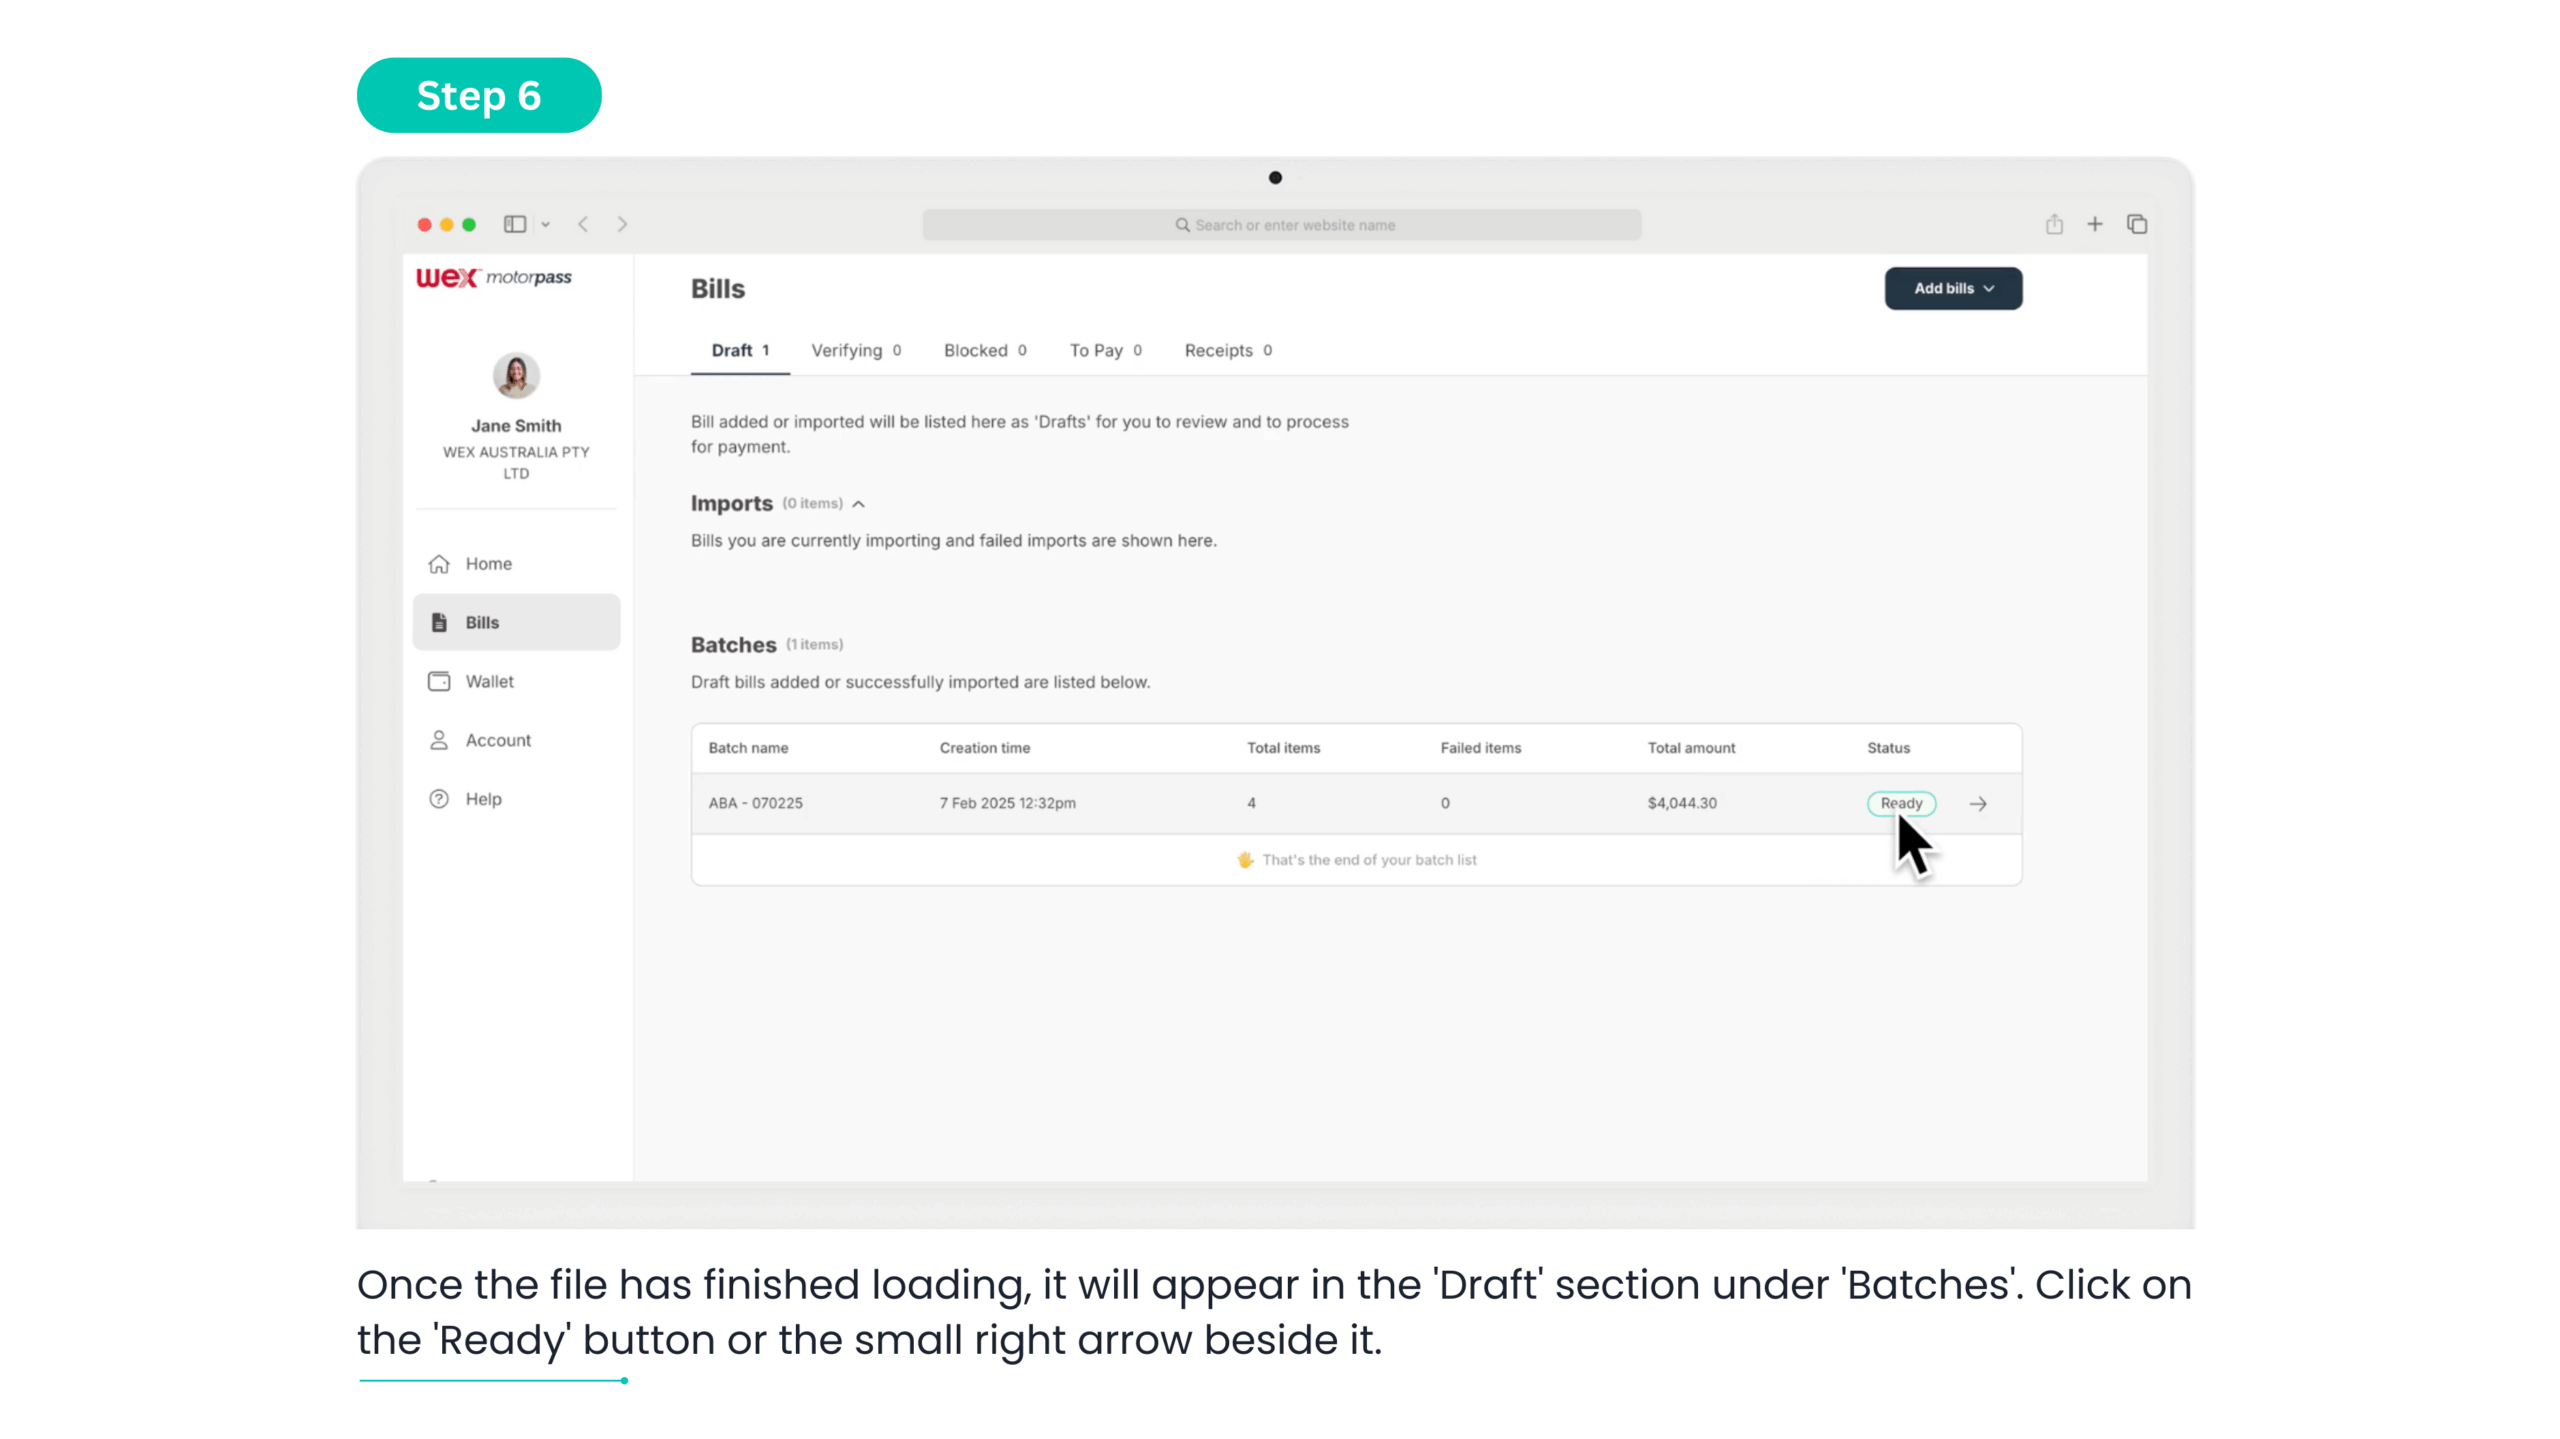Viewport: 2560px width, 1439px height.
Task: Collapse the Imports section chevron
Action: tap(859, 504)
